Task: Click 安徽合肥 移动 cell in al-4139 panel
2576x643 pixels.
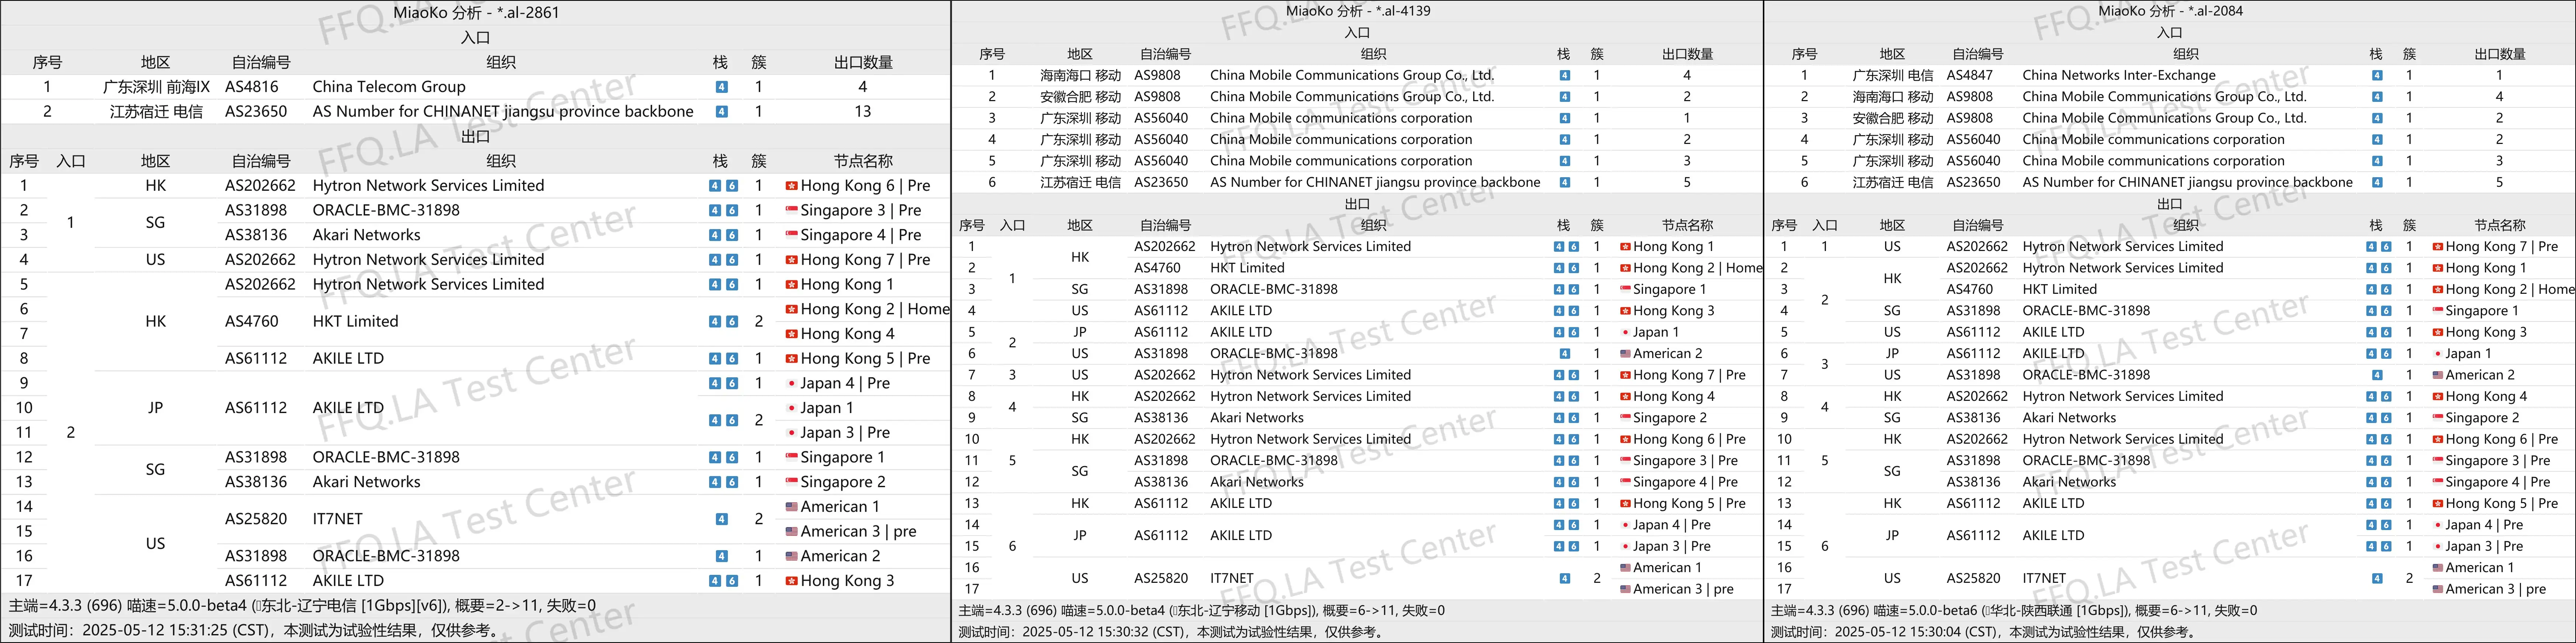Action: point(1080,97)
